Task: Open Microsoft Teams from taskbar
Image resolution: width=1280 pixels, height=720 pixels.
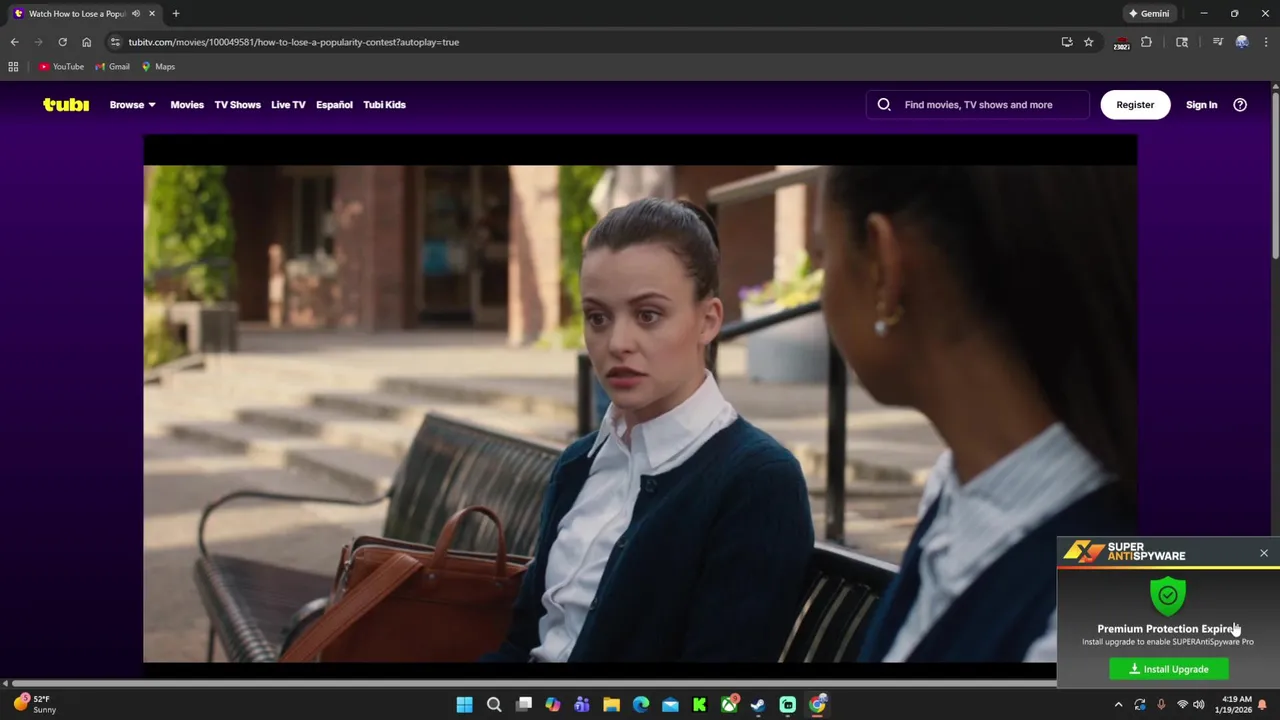Action: (582, 705)
